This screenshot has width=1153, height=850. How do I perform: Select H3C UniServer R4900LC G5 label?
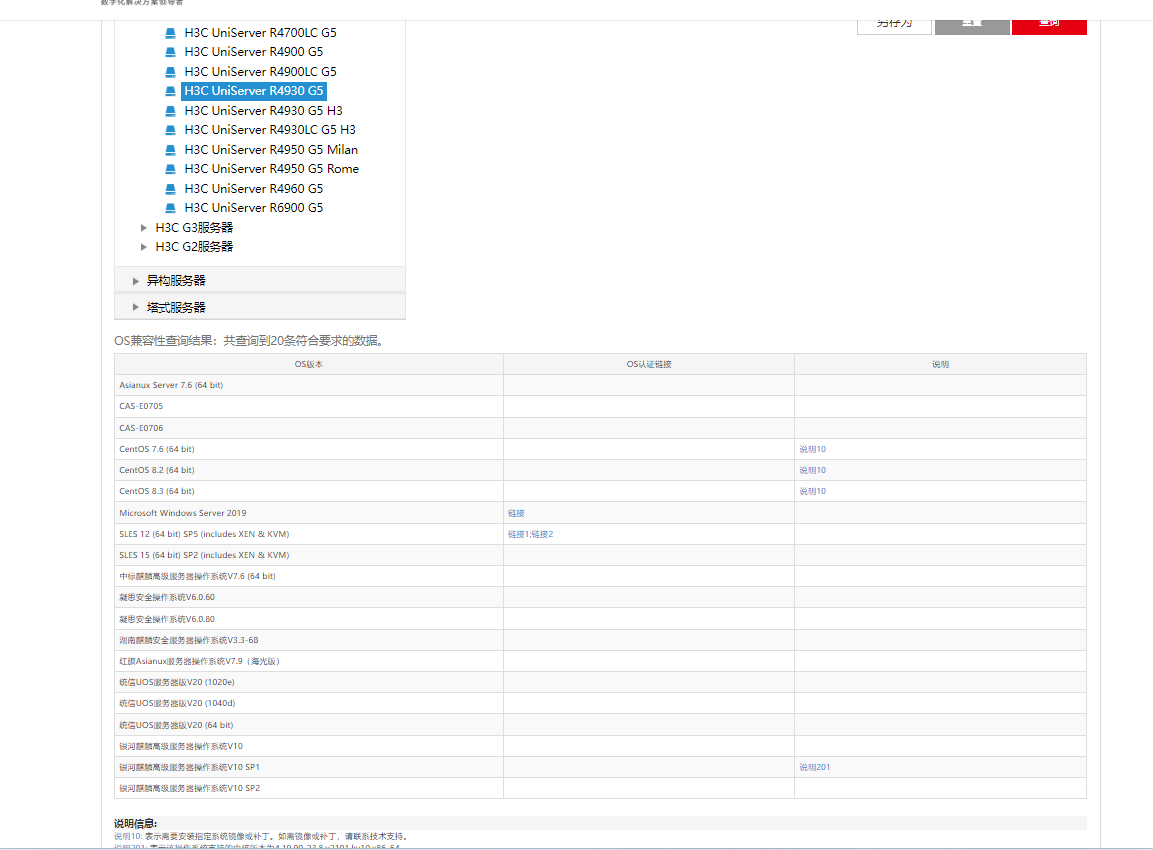tap(260, 71)
